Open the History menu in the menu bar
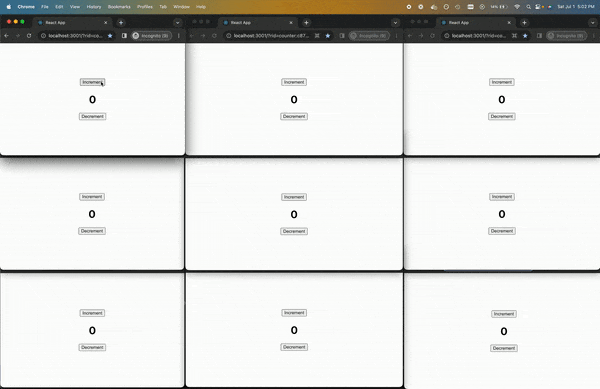600x389 pixels. pos(94,7)
